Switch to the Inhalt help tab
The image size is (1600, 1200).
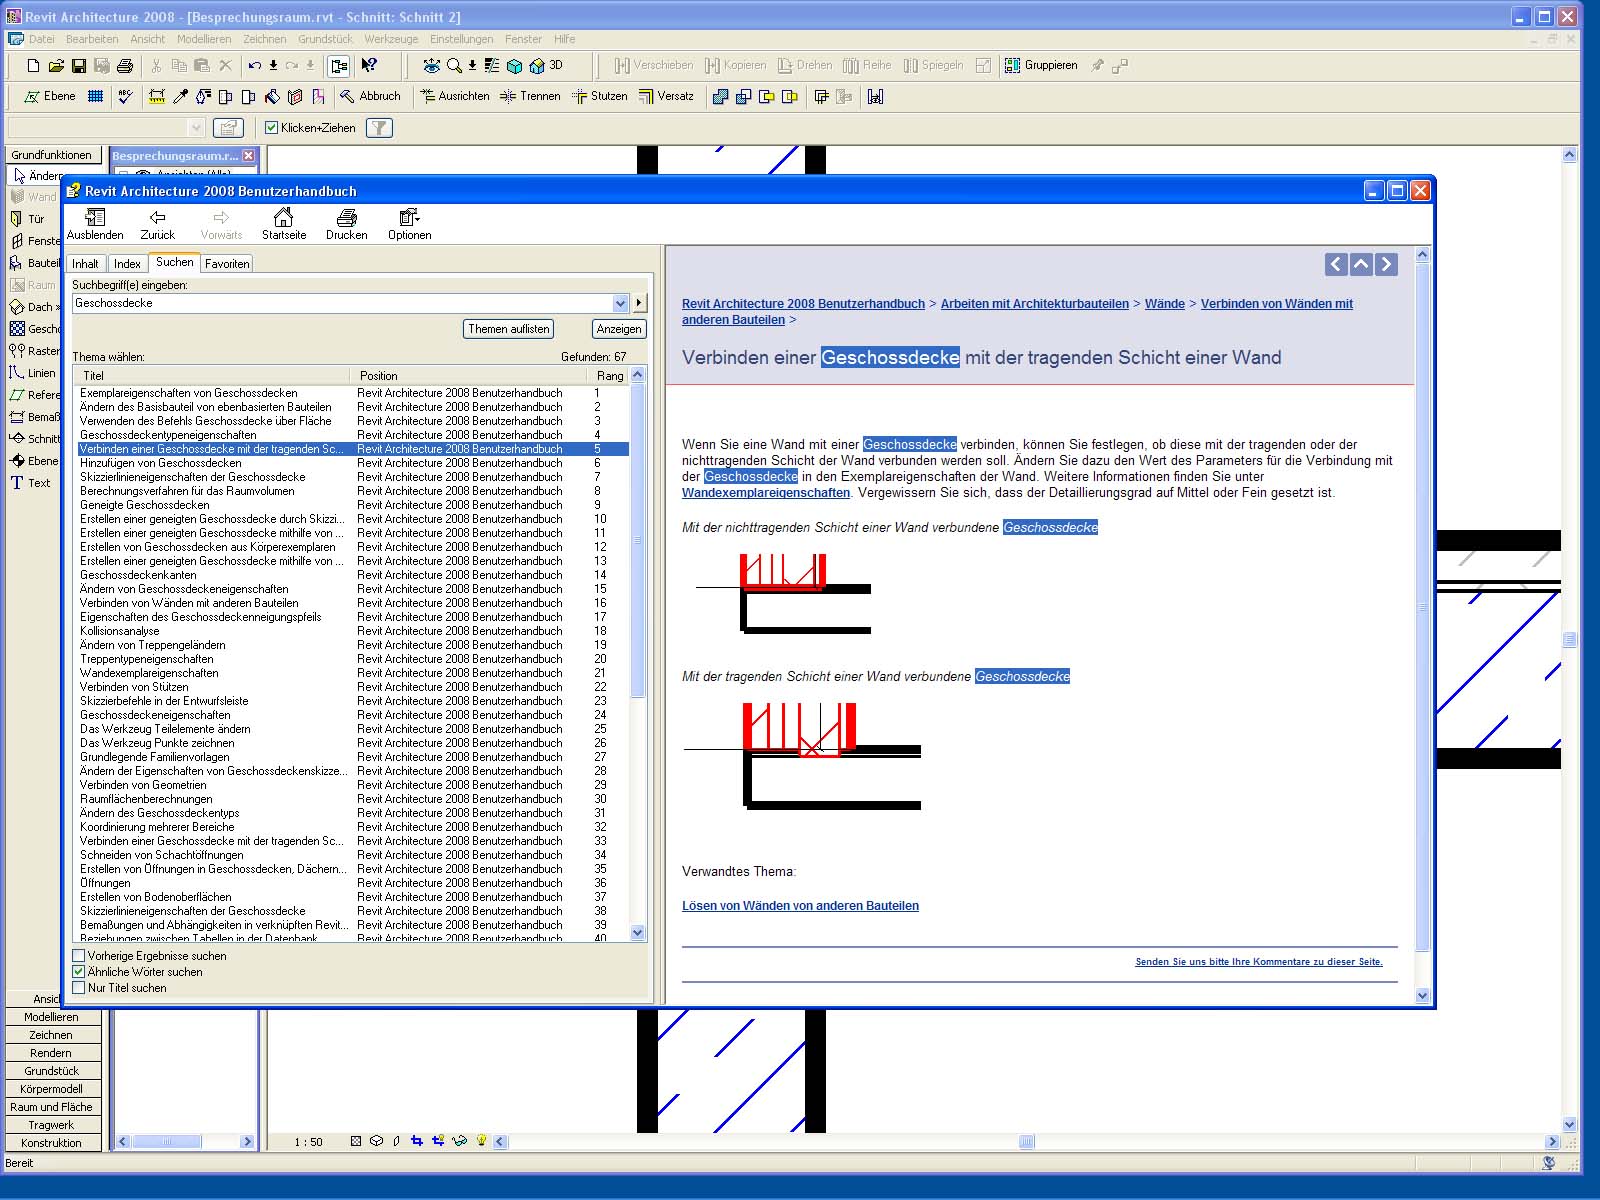85,264
